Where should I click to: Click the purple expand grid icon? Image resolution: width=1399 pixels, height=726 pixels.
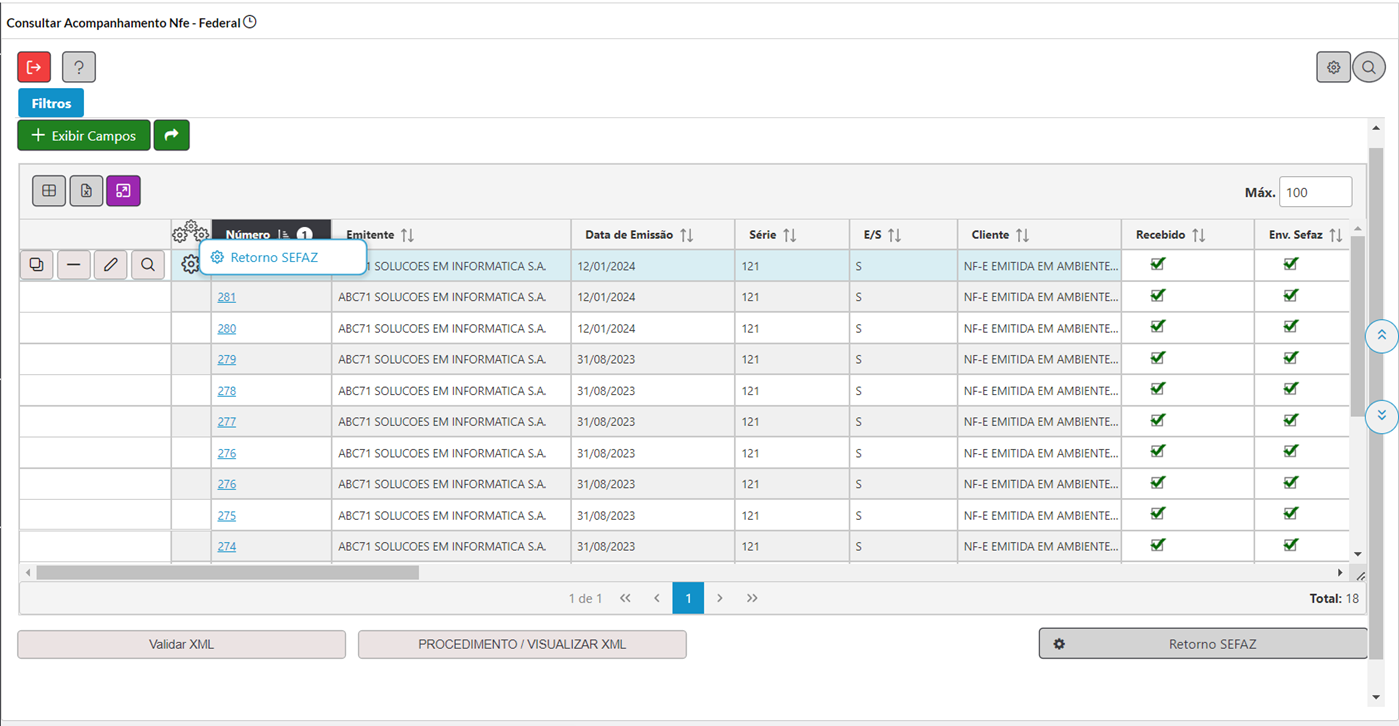point(123,191)
